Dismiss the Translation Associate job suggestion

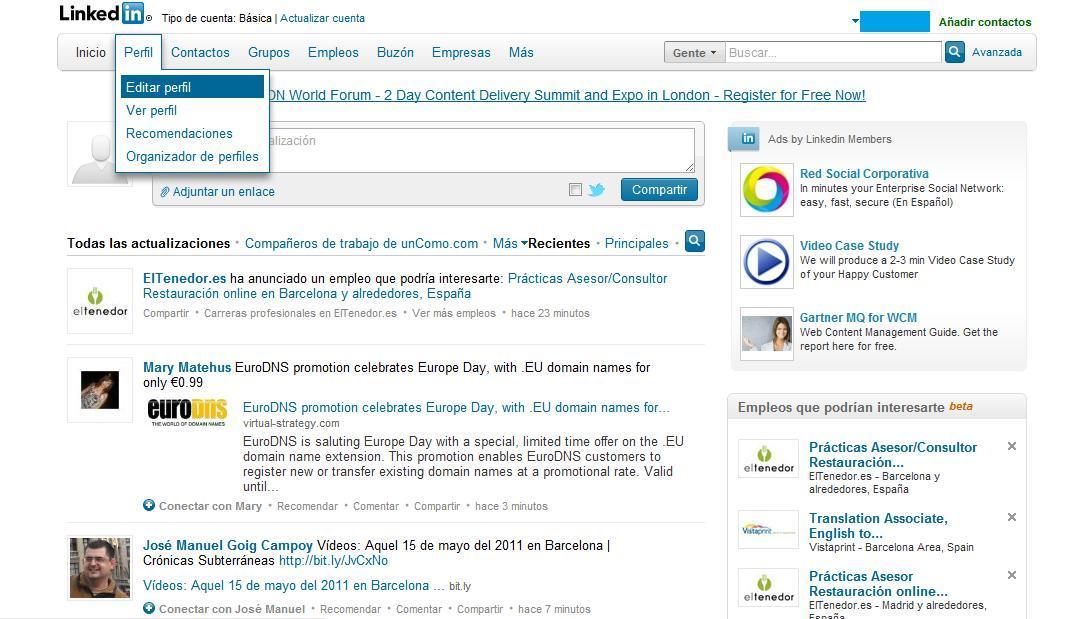coord(1011,517)
